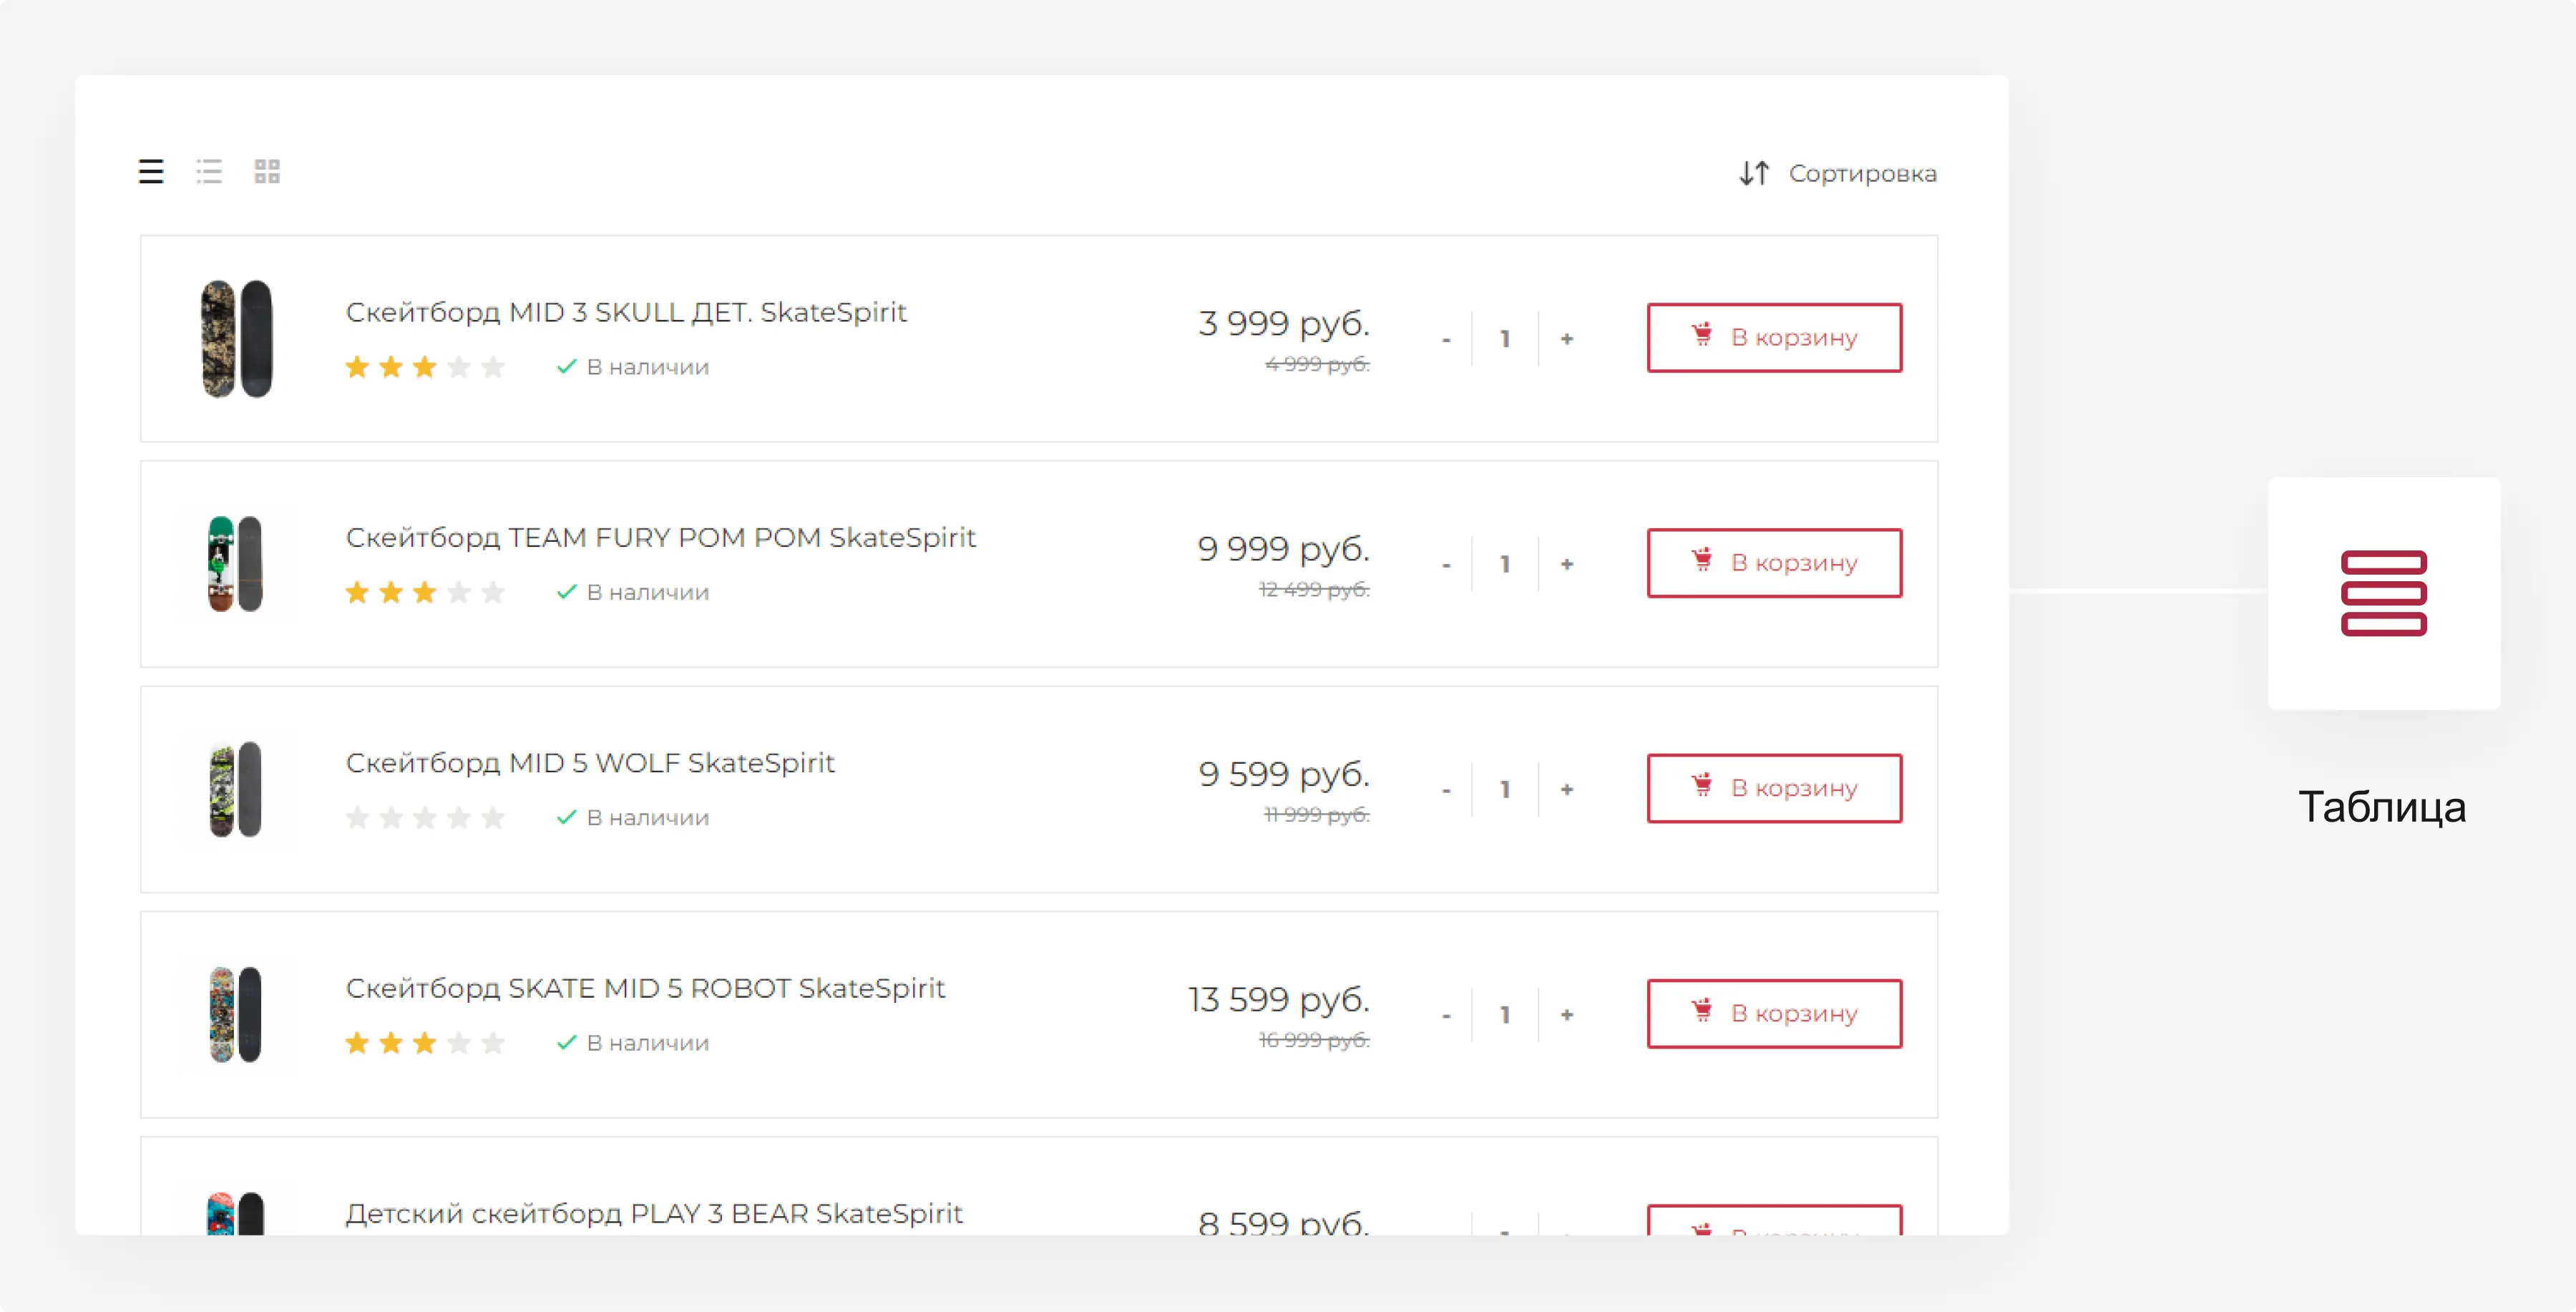
Task: Decrease quantity for TEAM FURY POM POM
Action: pos(1446,565)
